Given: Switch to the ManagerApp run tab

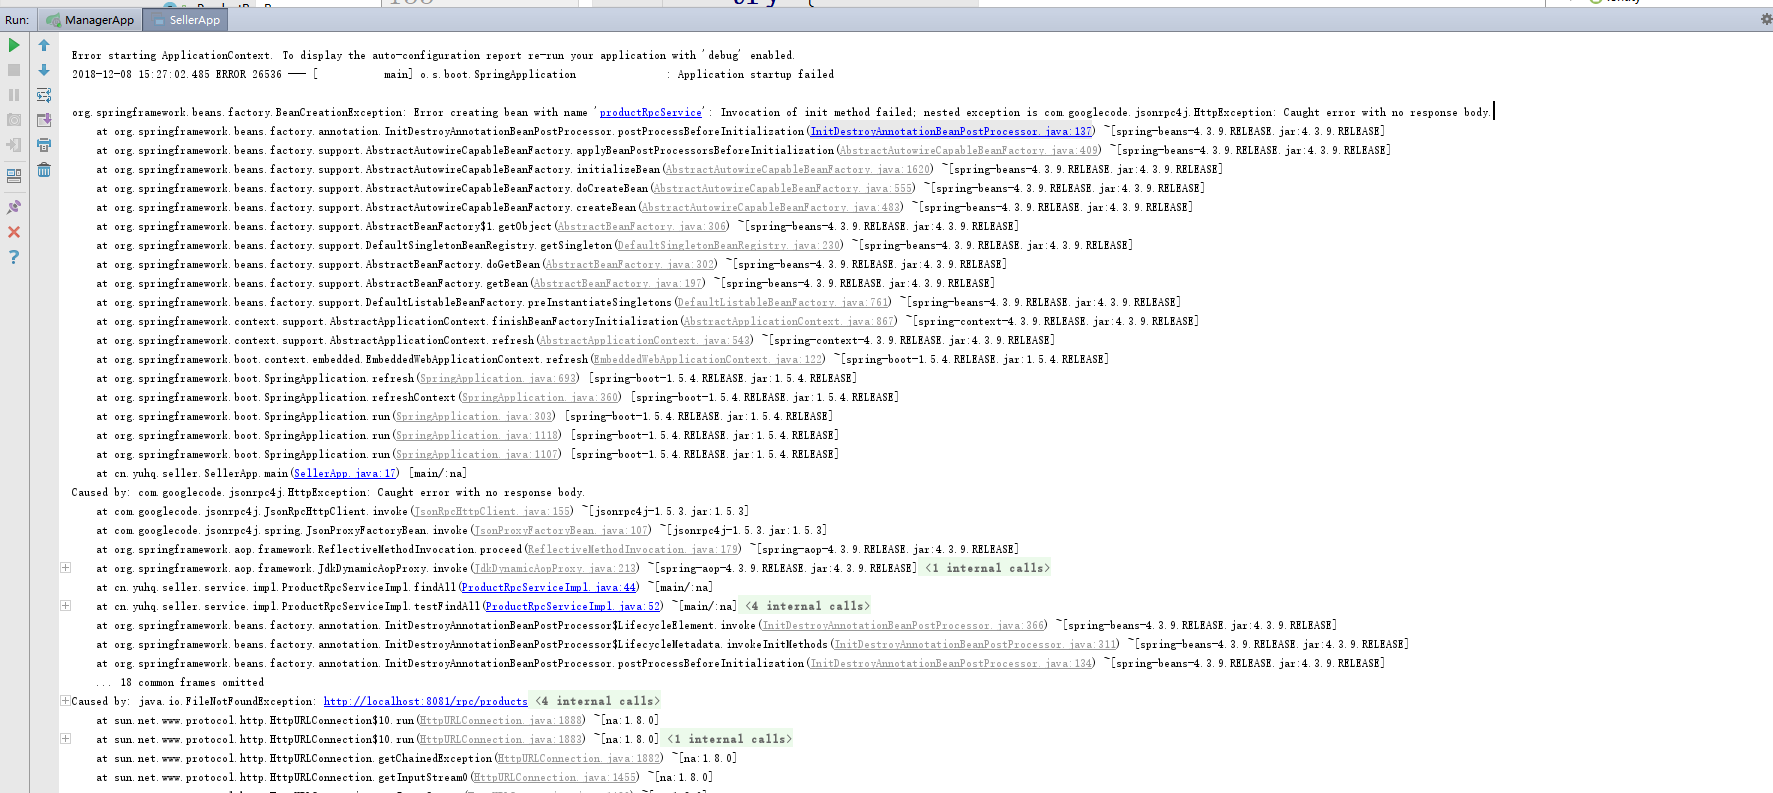Looking at the screenshot, I should [x=89, y=20].
